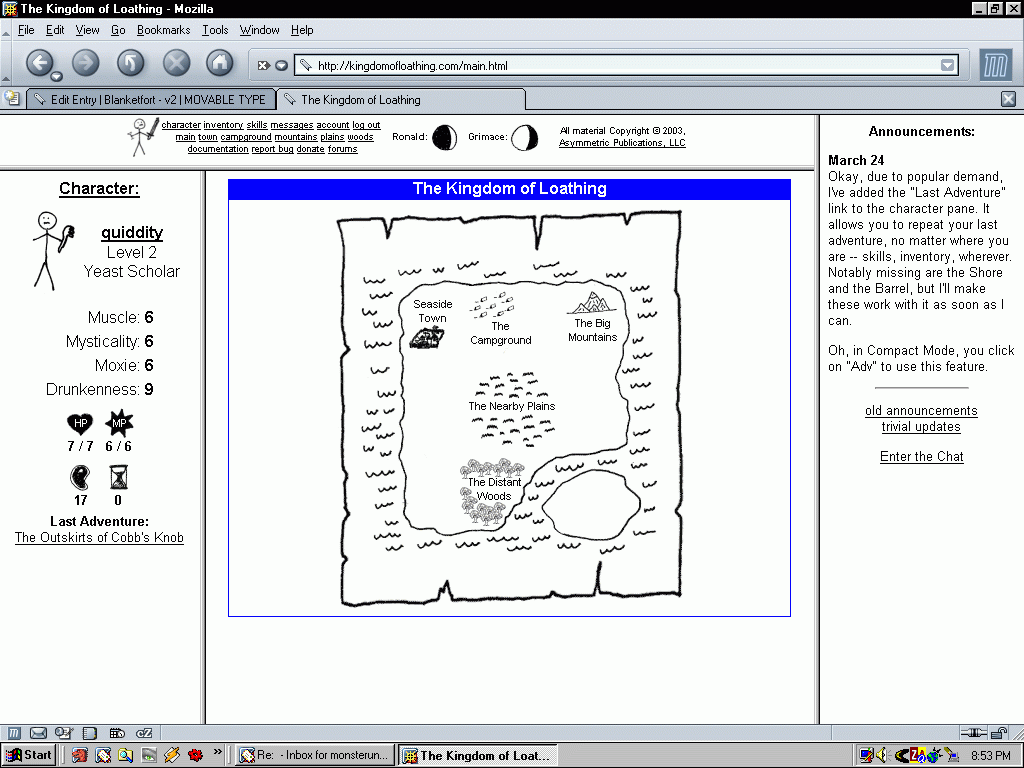Viewport: 1024px width, 768px height.
Task: Click the small X icon beside URL bar
Action: click(x=263, y=65)
